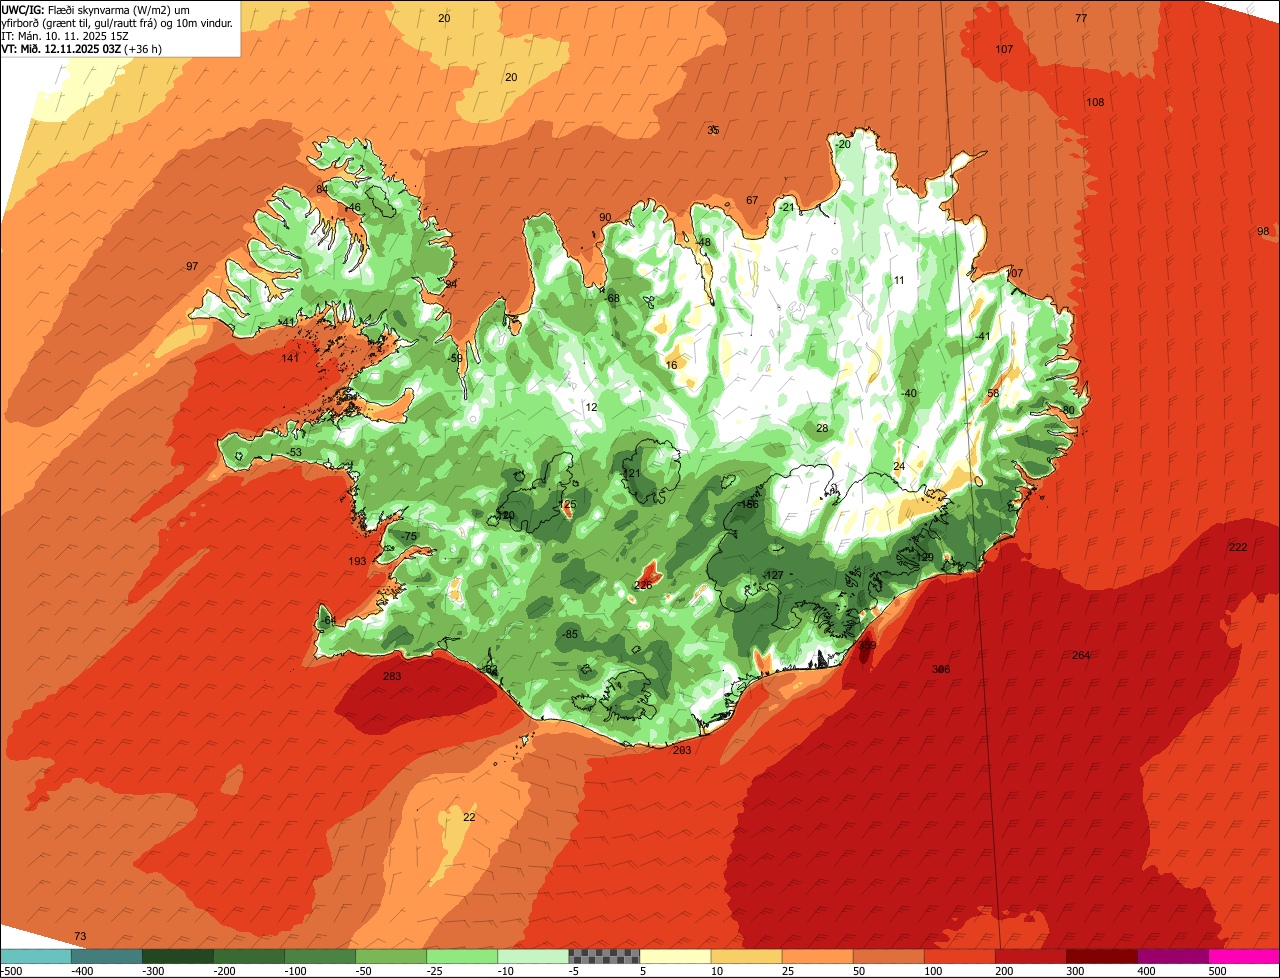Click the map value 222 near the right edge
Screen dimensions: 1280x978
[x=1238, y=547]
